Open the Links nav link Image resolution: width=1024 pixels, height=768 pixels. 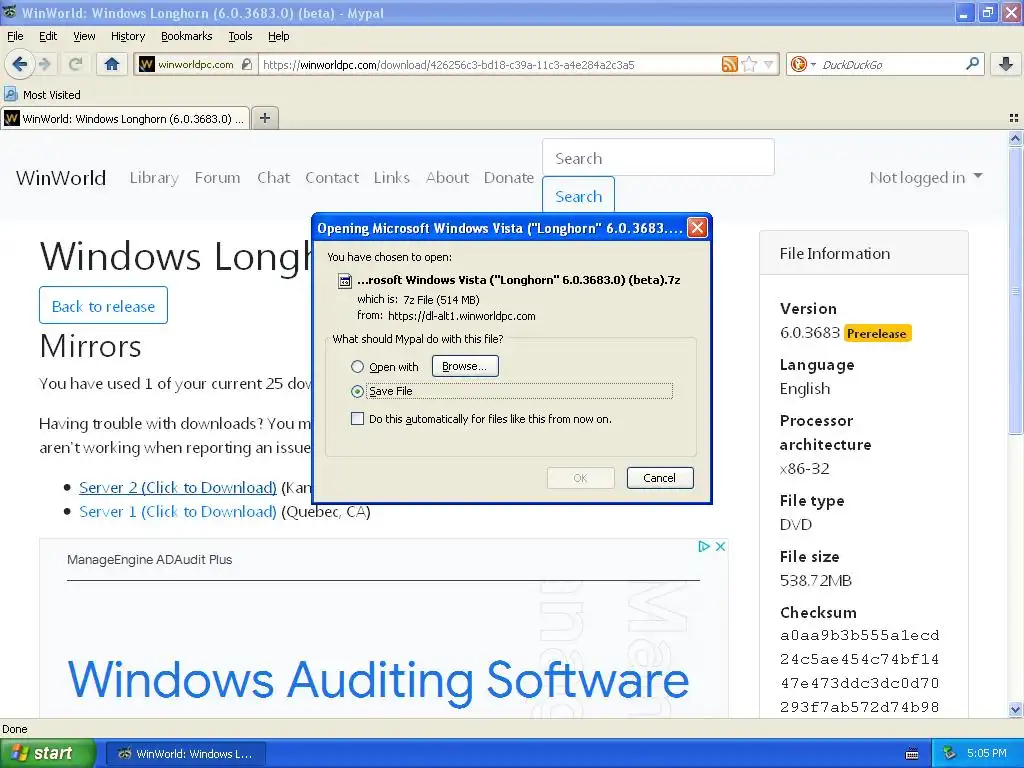coord(392,178)
